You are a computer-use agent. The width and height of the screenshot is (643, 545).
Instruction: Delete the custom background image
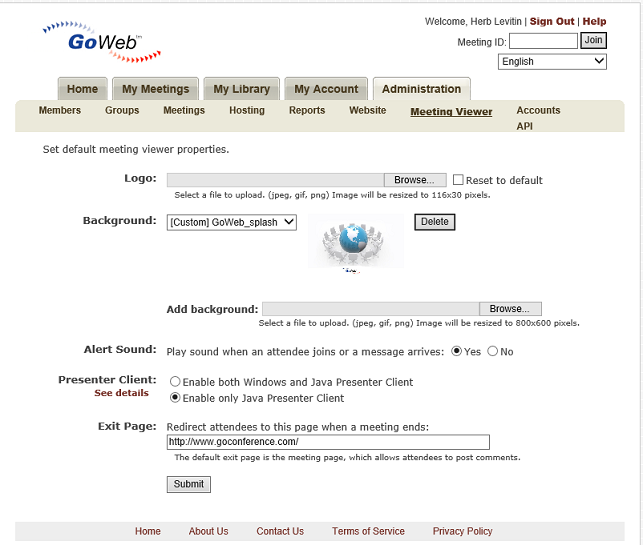click(434, 222)
